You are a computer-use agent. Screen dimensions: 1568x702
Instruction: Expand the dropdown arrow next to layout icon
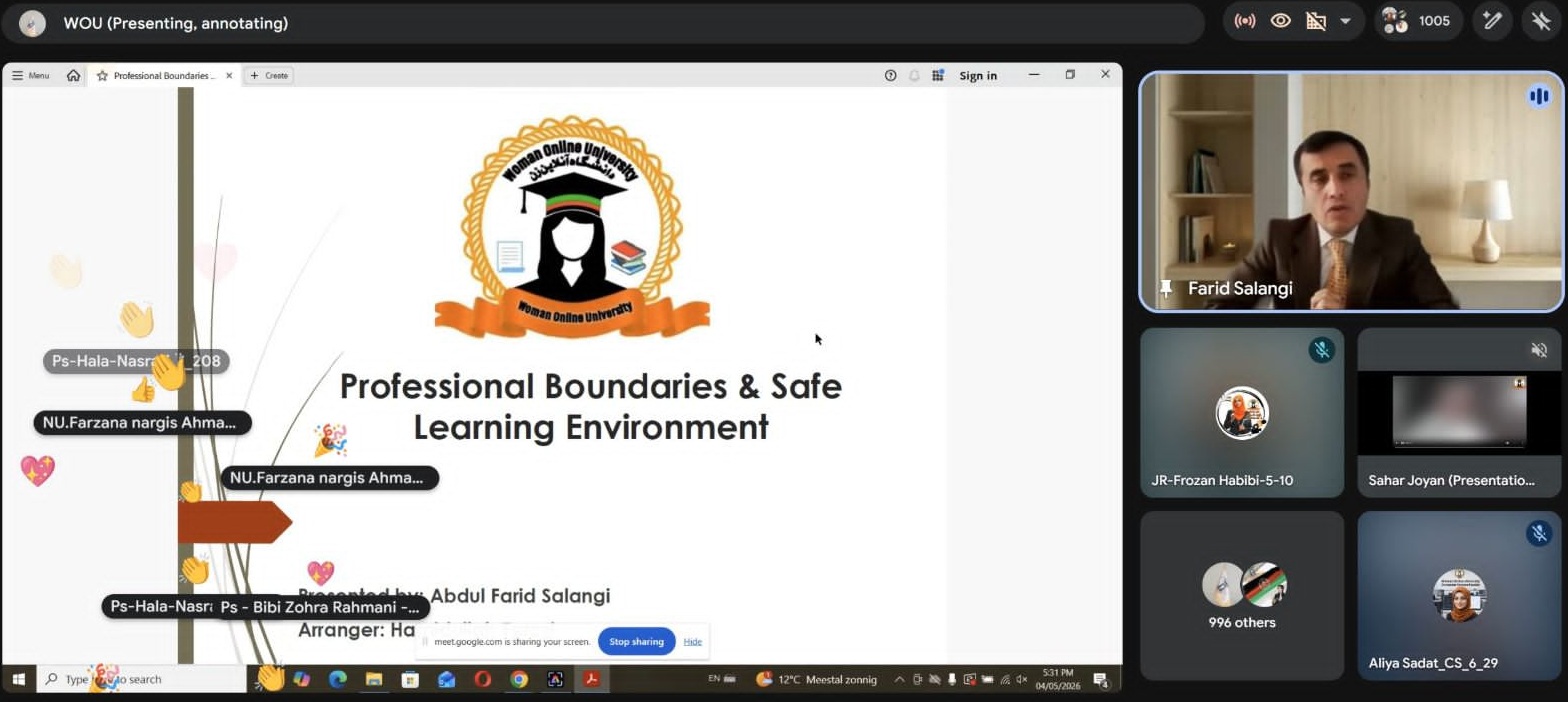(x=1345, y=21)
